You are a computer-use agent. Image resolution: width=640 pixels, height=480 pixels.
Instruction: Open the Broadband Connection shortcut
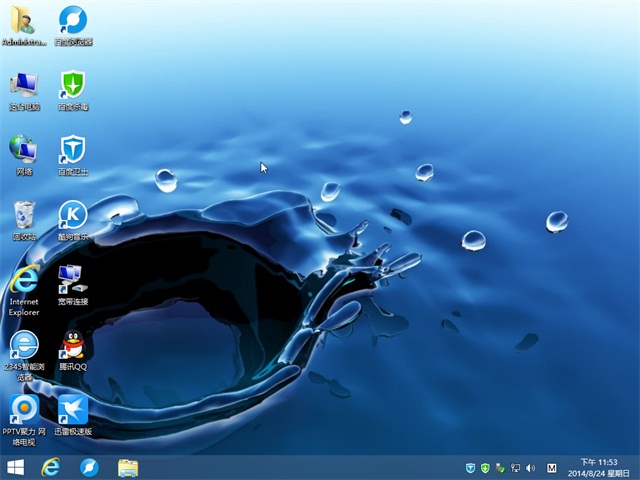[72, 279]
